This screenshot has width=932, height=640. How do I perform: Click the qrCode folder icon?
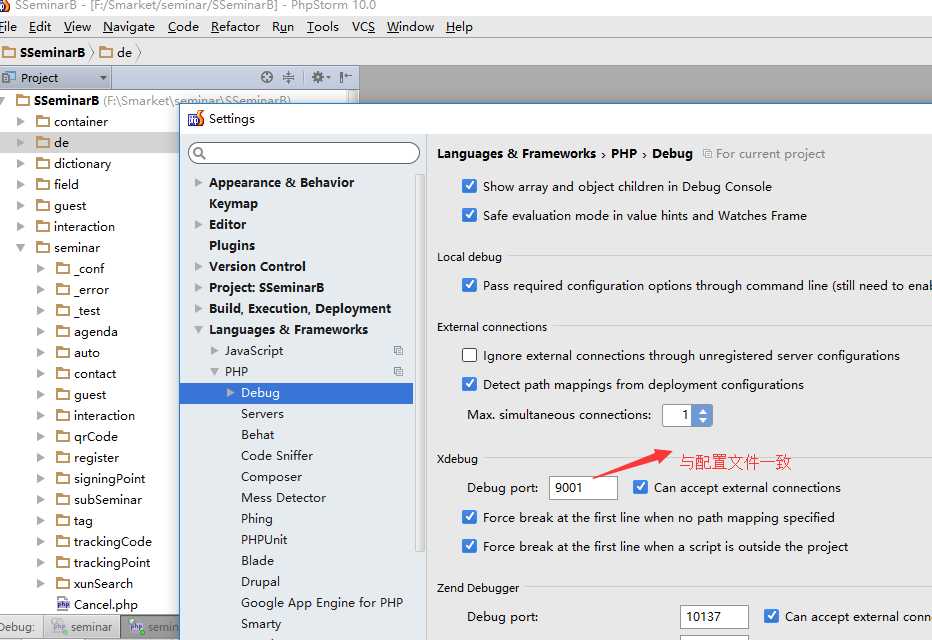(62, 436)
